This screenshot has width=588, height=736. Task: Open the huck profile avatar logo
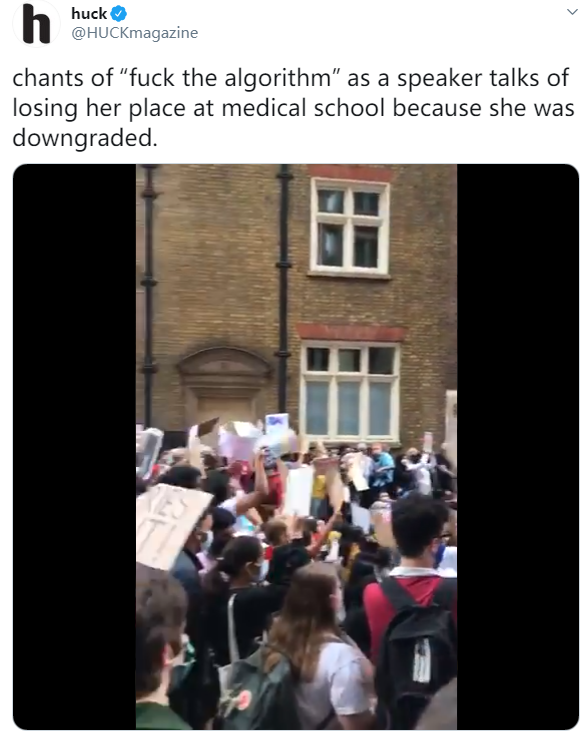(36, 24)
